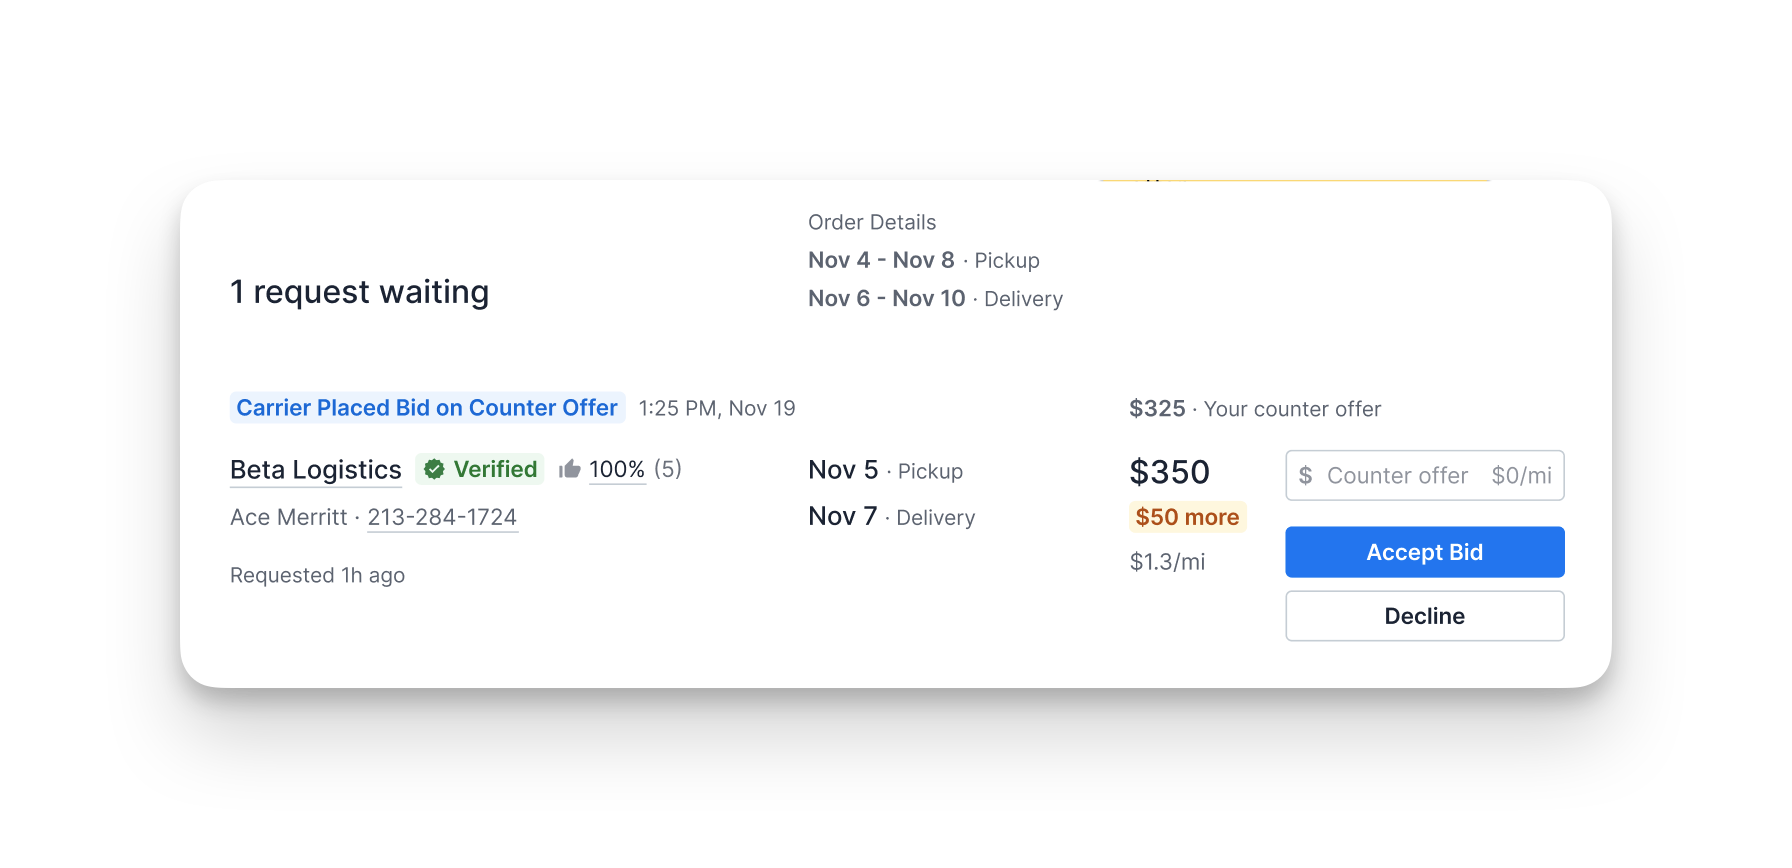Click the Verified badge label
This screenshot has height=868, width=1792.
(x=480, y=469)
